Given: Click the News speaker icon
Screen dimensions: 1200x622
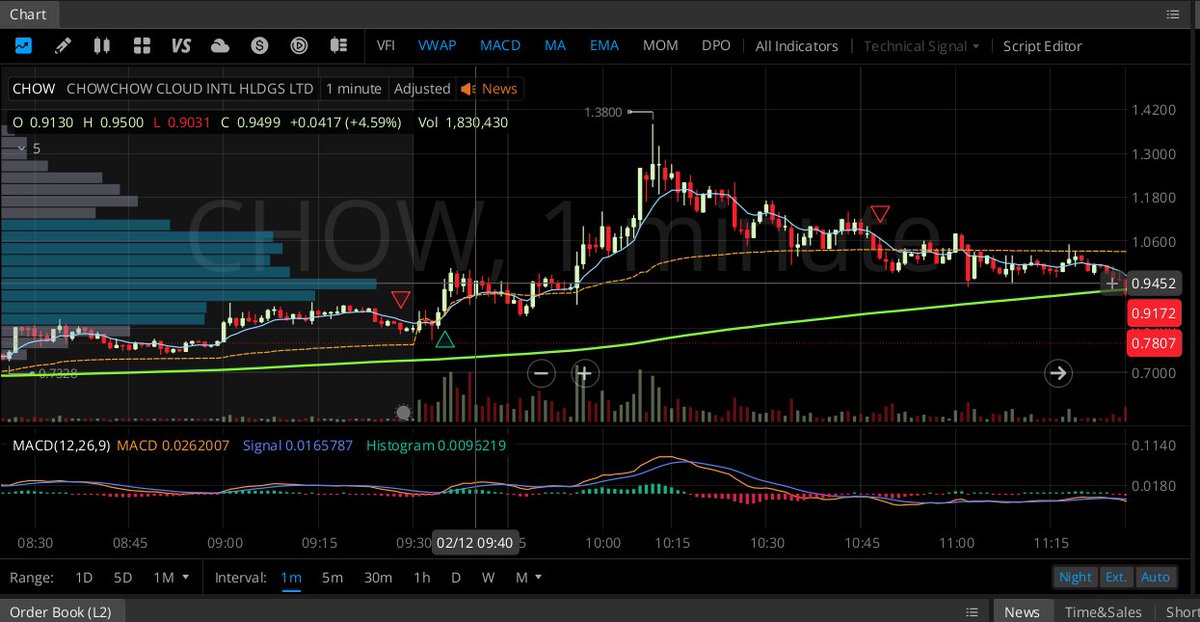Looking at the screenshot, I should [467, 88].
